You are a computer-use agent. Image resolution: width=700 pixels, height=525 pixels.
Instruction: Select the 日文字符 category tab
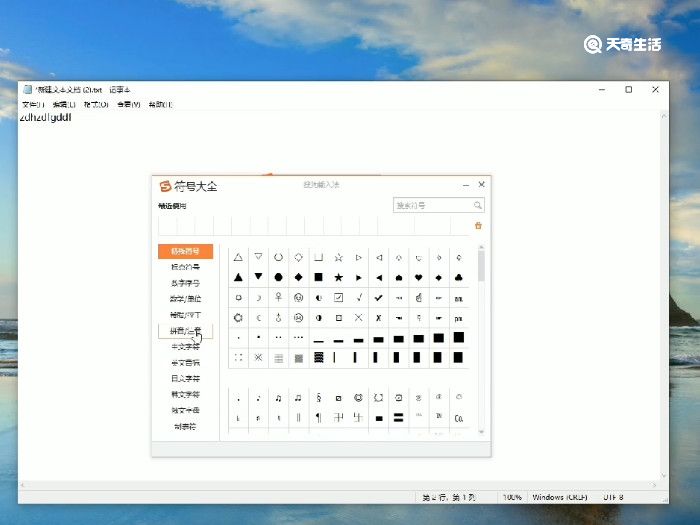tap(185, 379)
